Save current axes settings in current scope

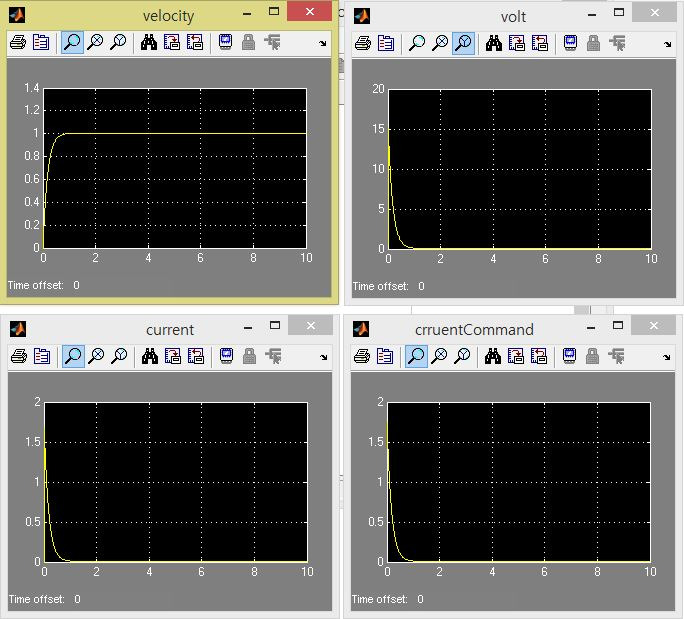(x=173, y=356)
